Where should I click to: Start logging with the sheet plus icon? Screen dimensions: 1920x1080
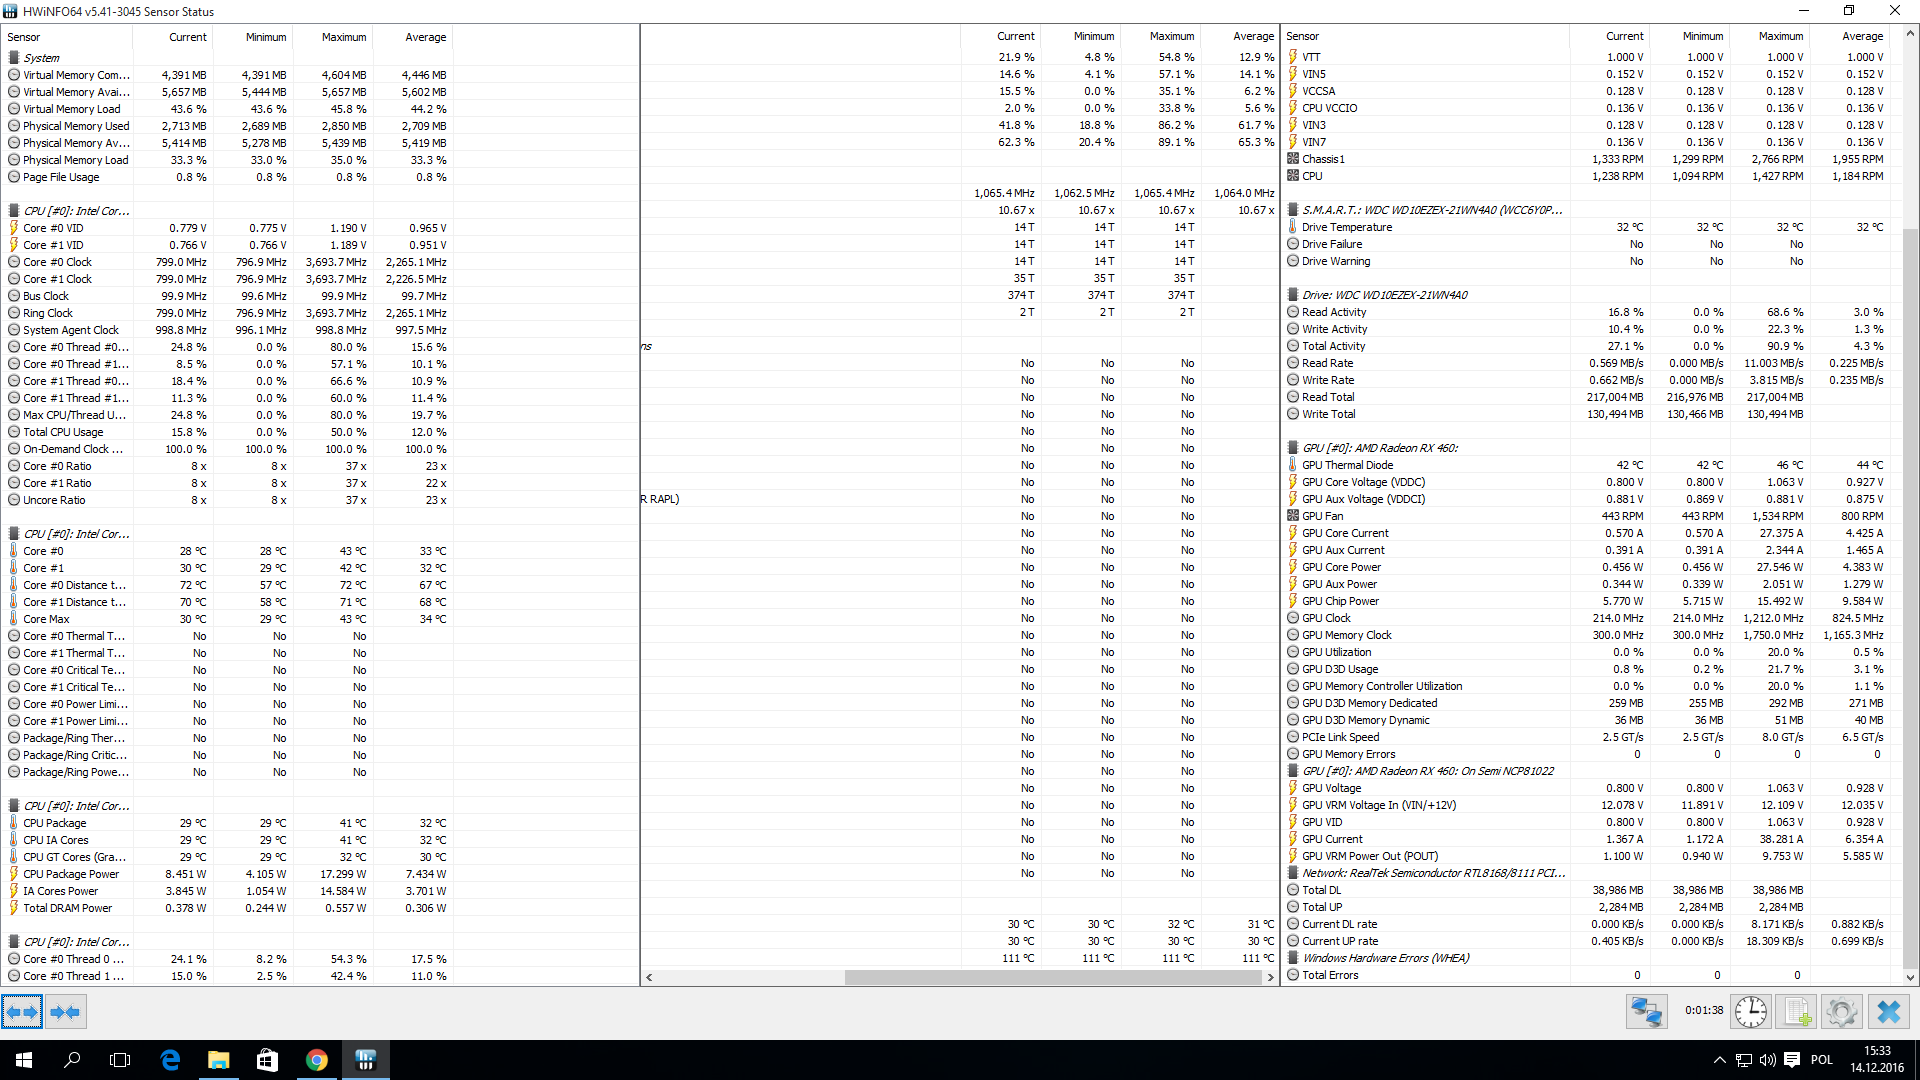pyautogui.click(x=1796, y=1012)
